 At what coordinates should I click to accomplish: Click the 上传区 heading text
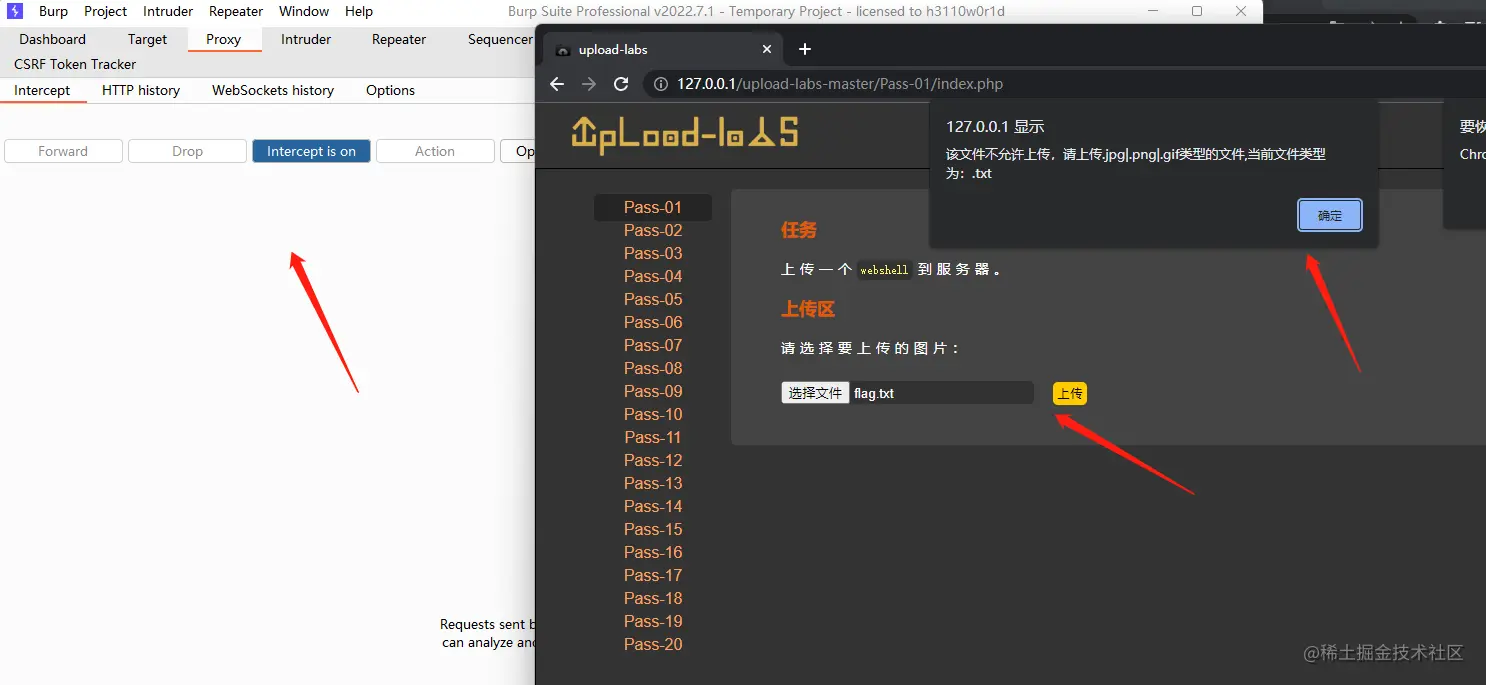click(x=808, y=309)
